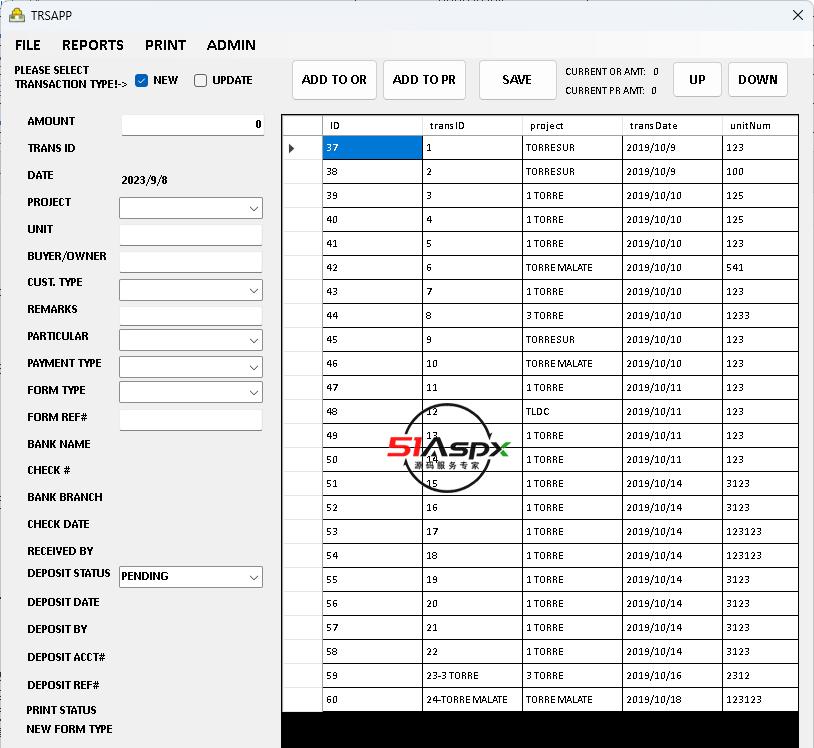Click the CURRENT PR AMT label
Image resolution: width=814 pixels, height=748 pixels.
click(605, 91)
